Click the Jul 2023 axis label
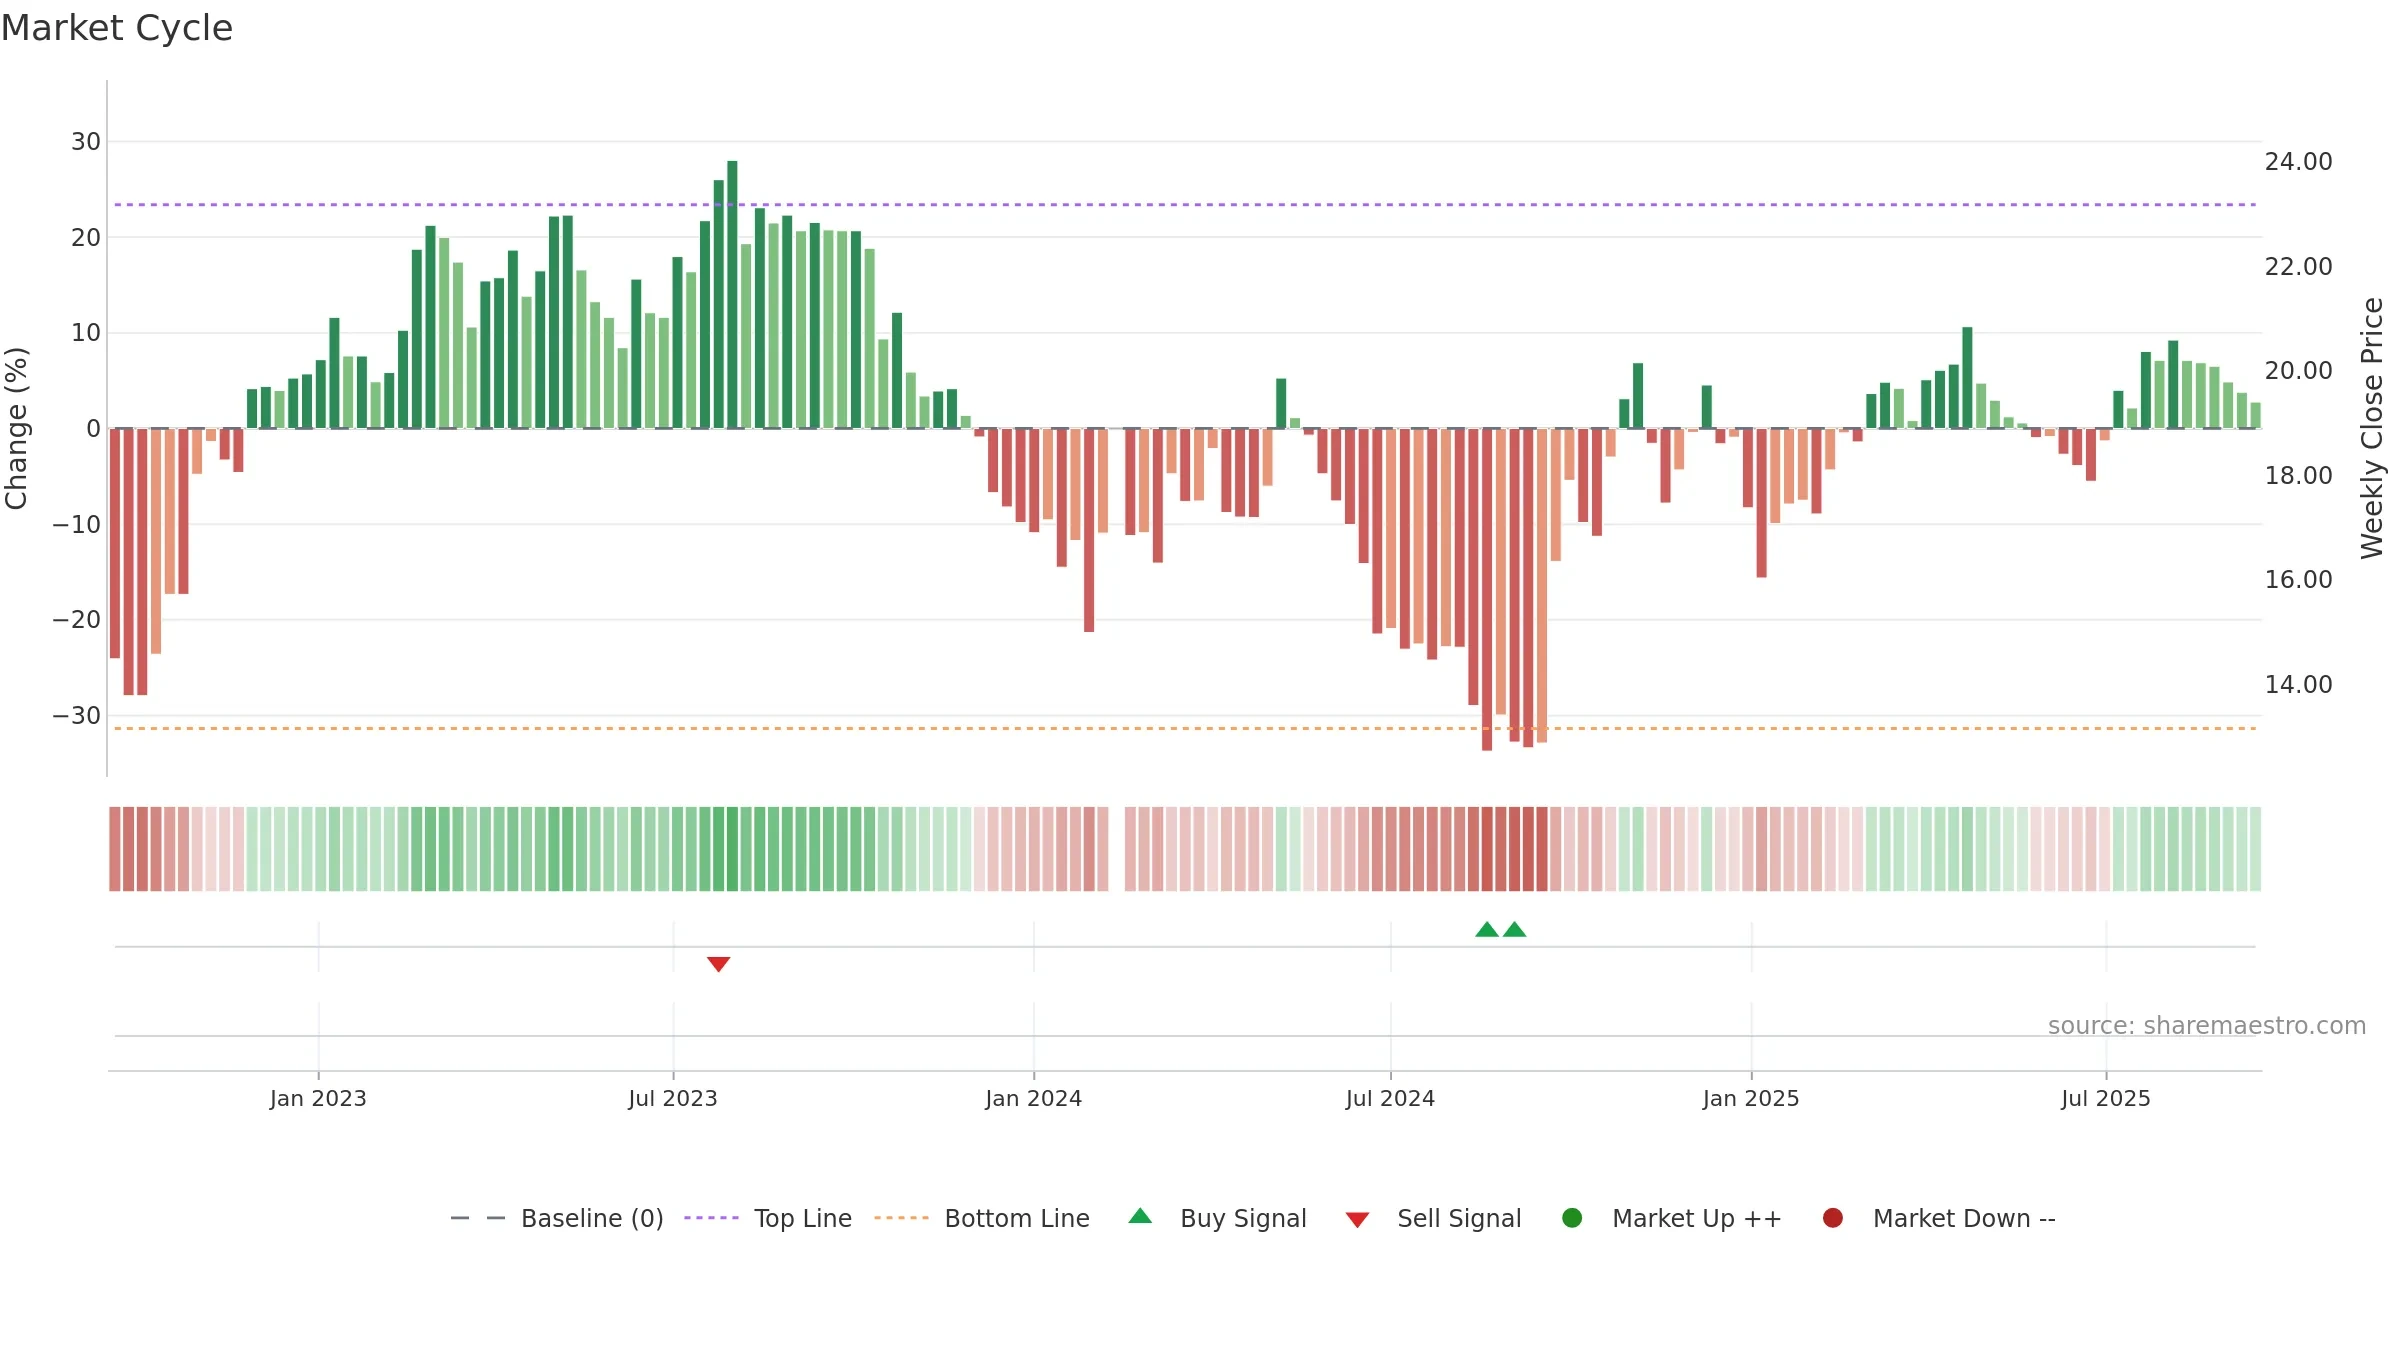The width and height of the screenshot is (2400, 1350). click(x=673, y=1099)
